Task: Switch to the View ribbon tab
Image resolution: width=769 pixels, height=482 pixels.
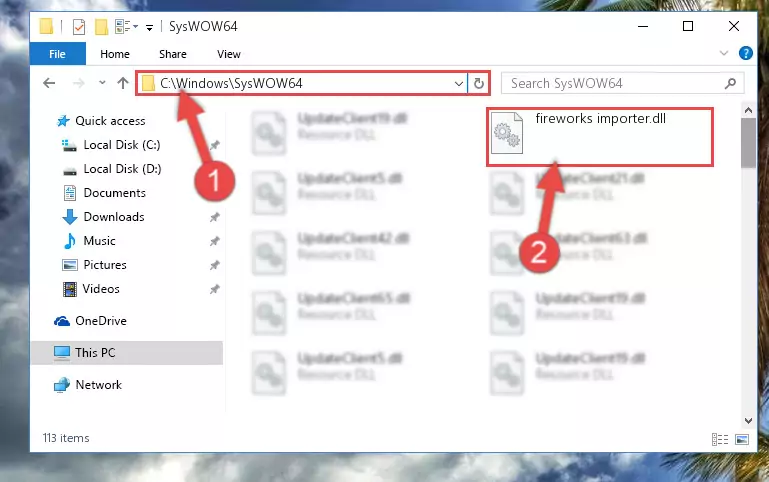Action: coord(229,54)
